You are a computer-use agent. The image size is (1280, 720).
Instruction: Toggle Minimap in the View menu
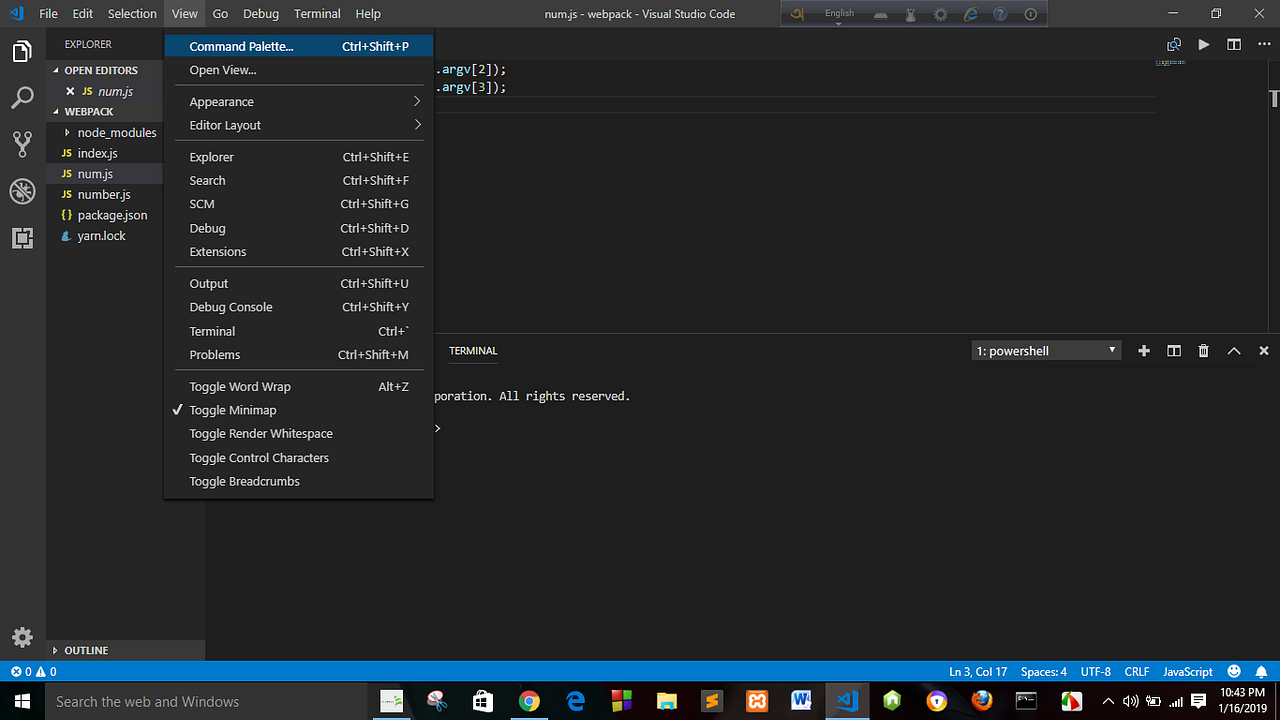tap(233, 410)
